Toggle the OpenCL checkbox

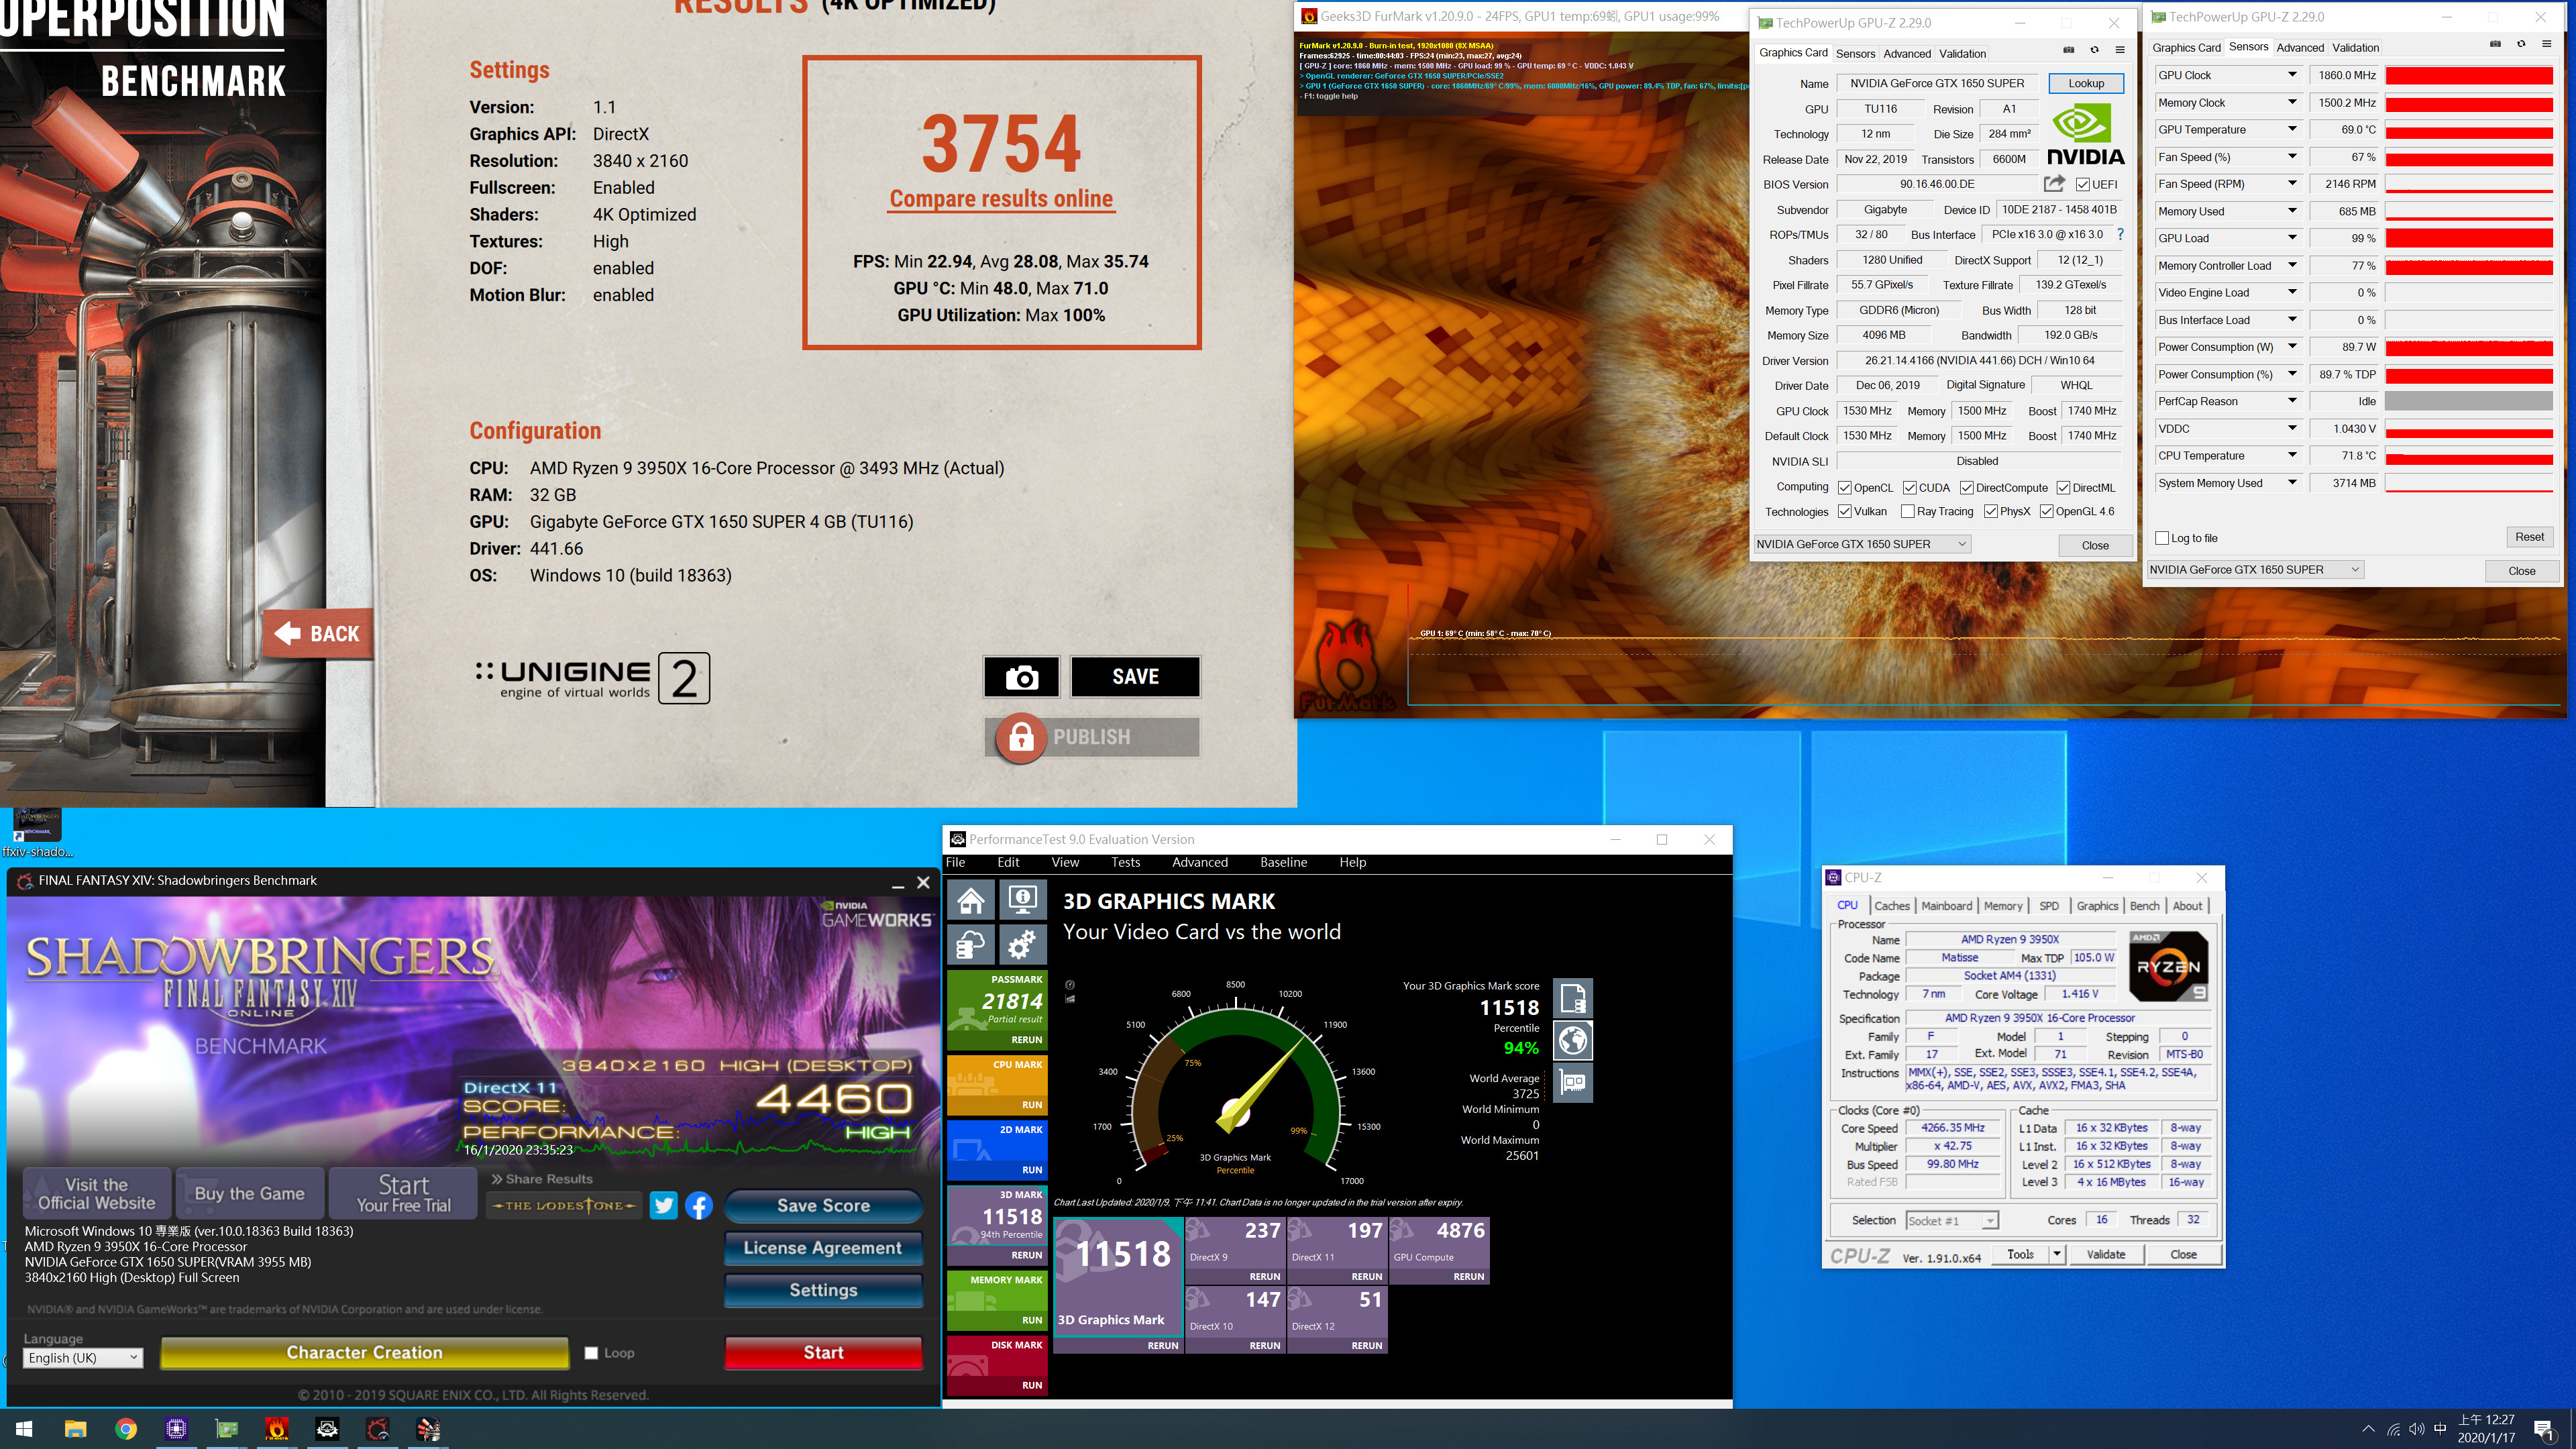[1845, 487]
